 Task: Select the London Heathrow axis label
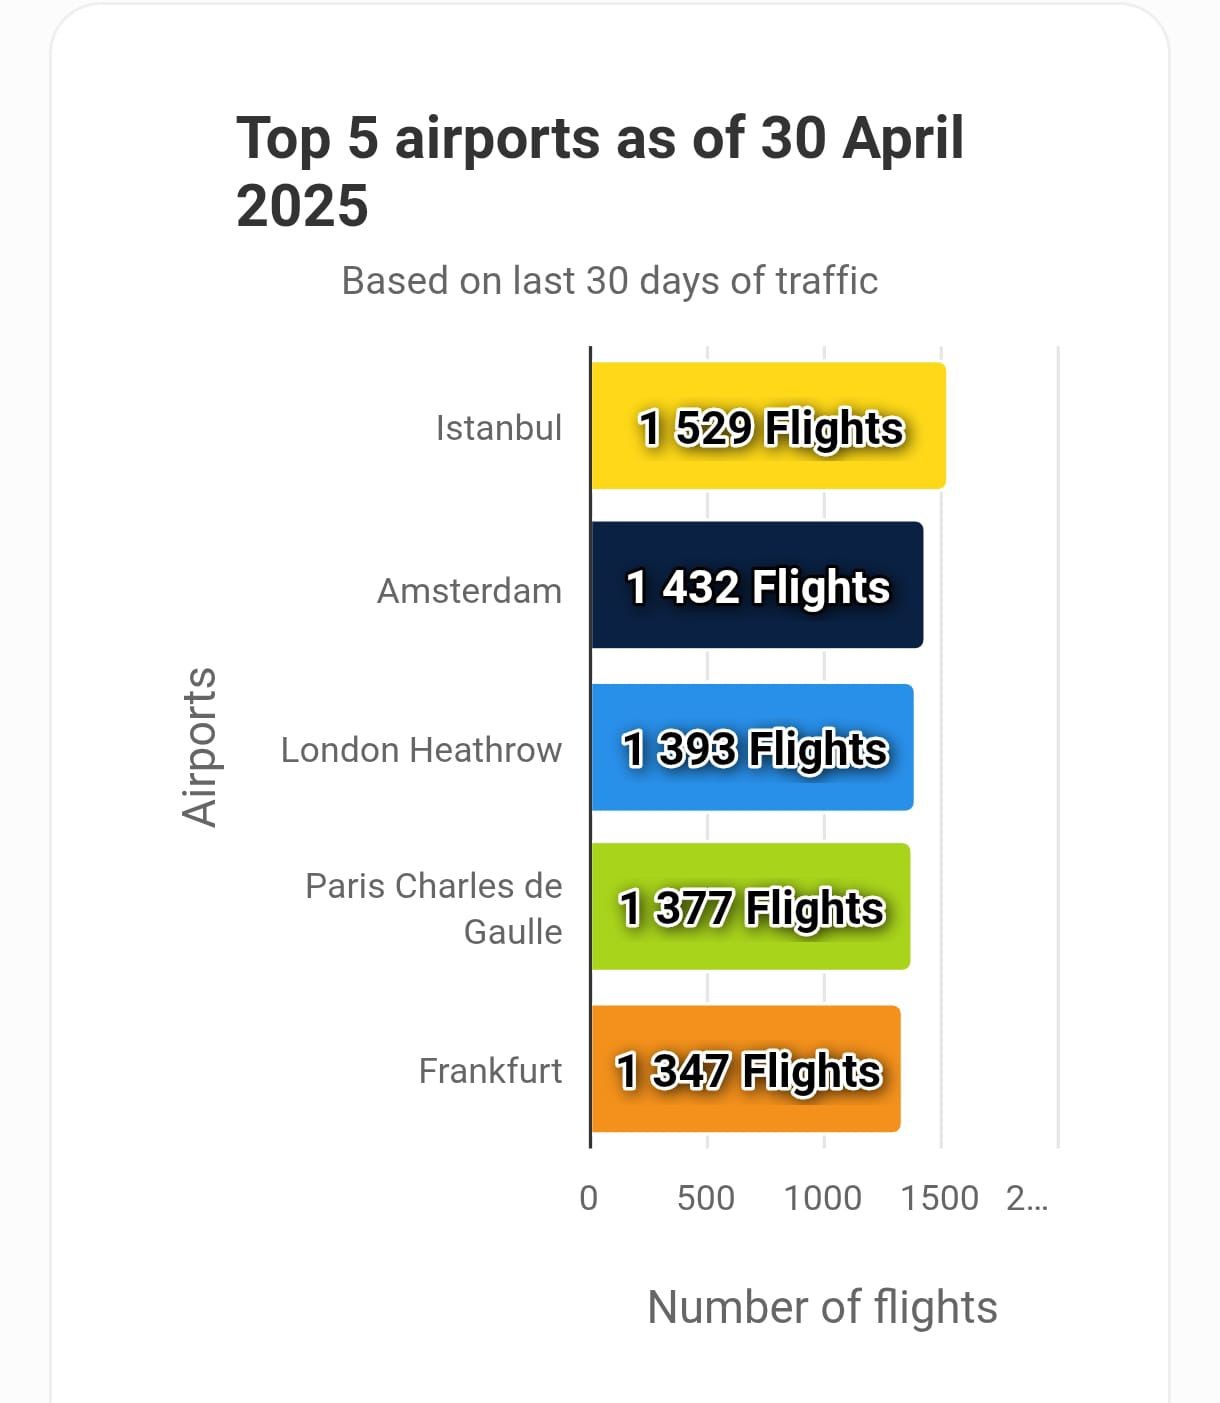(x=421, y=750)
